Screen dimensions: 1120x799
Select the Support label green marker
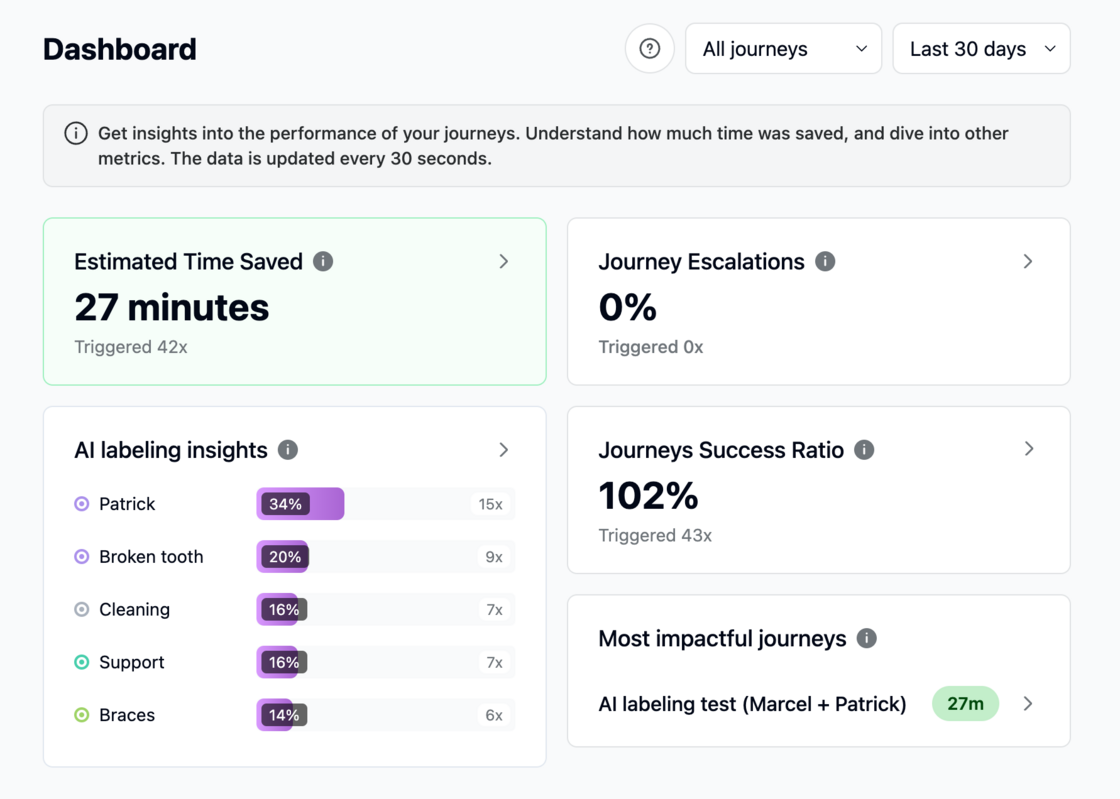(82, 663)
